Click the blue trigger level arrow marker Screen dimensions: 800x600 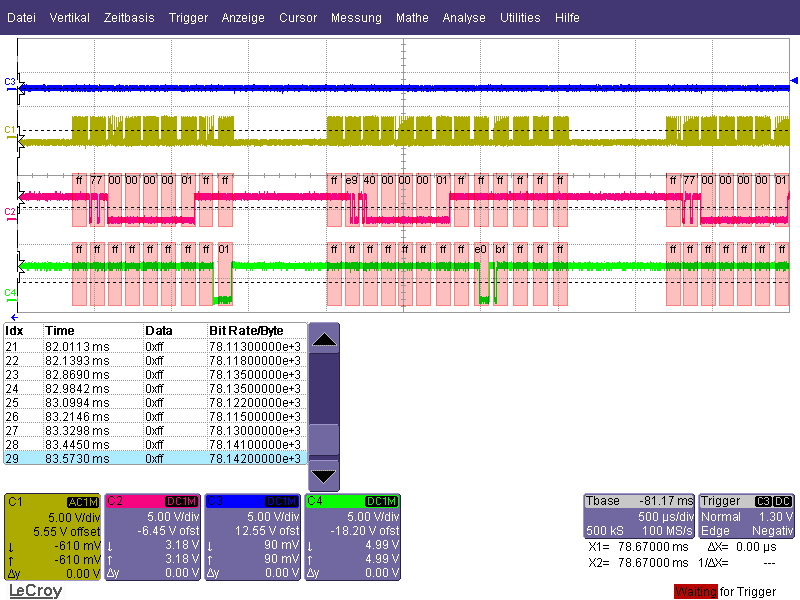click(x=794, y=81)
